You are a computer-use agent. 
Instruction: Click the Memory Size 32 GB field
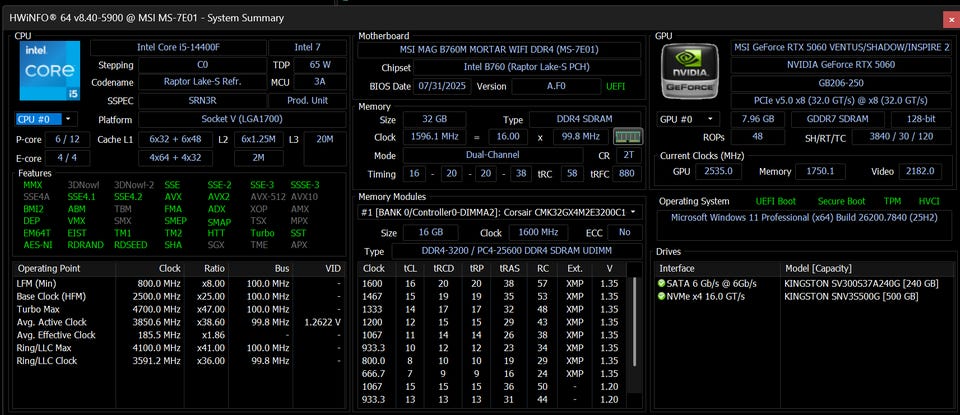pos(435,119)
